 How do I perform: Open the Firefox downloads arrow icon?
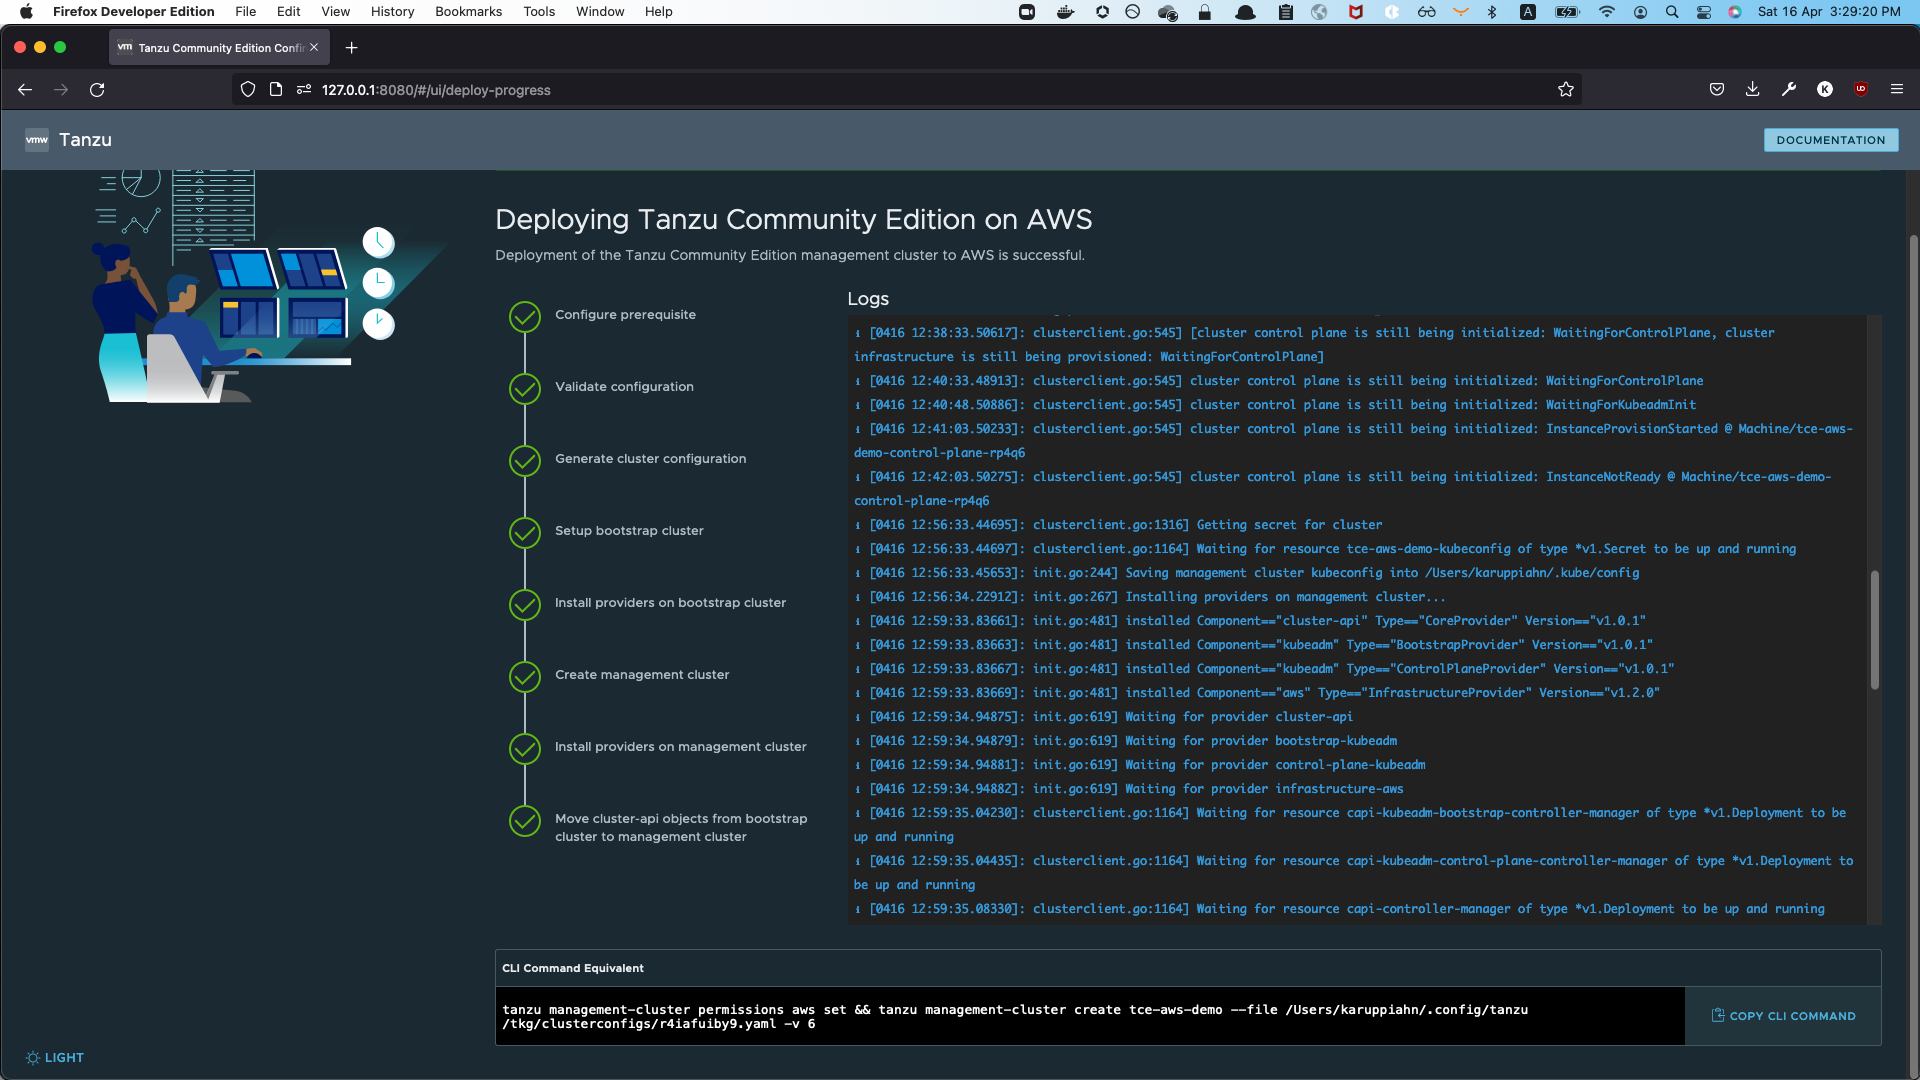click(1753, 90)
